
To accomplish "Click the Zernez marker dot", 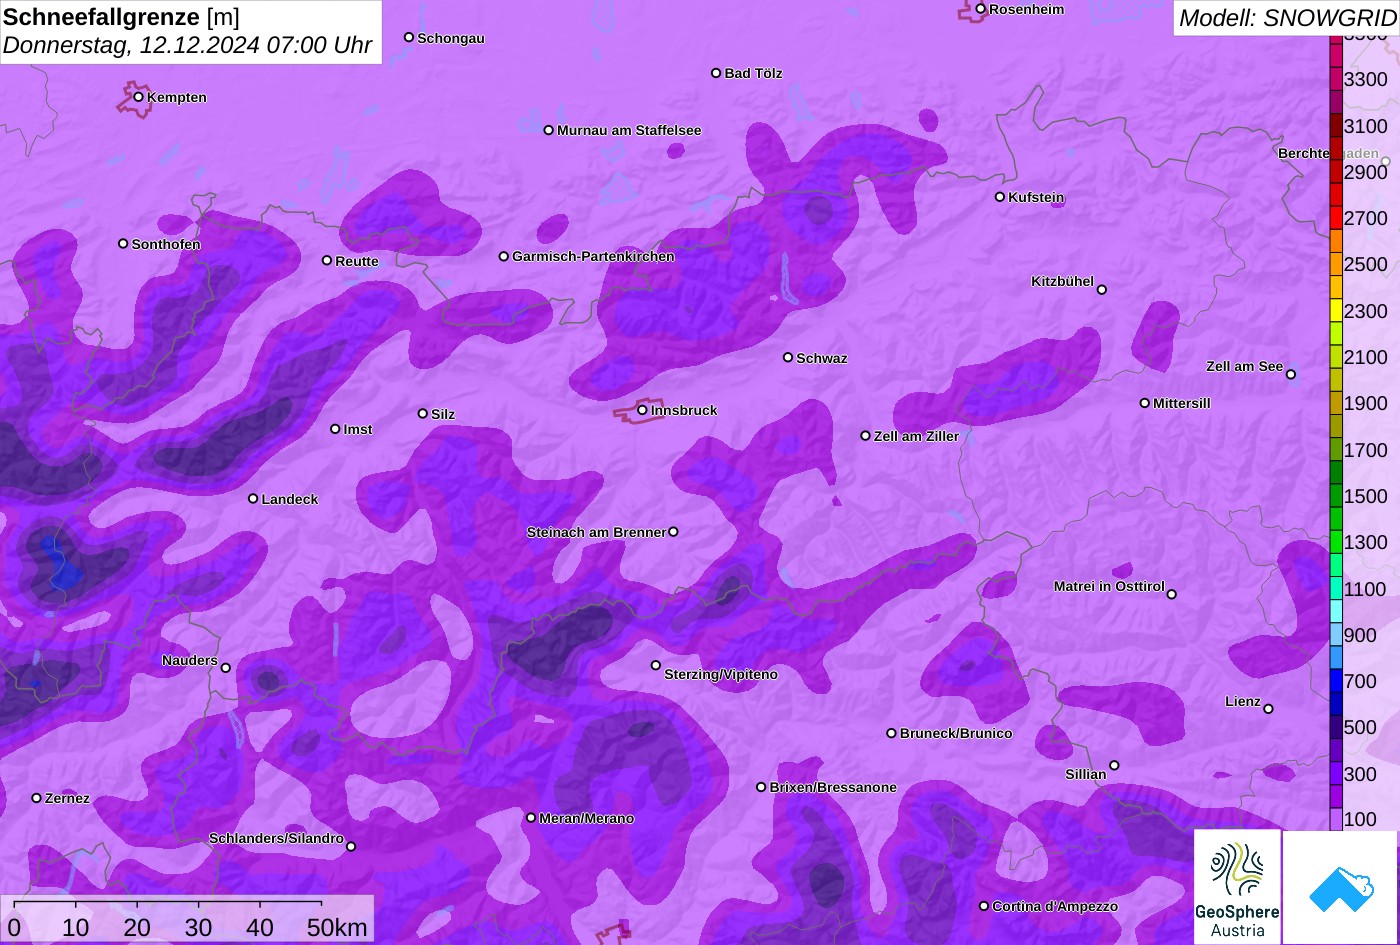I will tap(37, 798).
